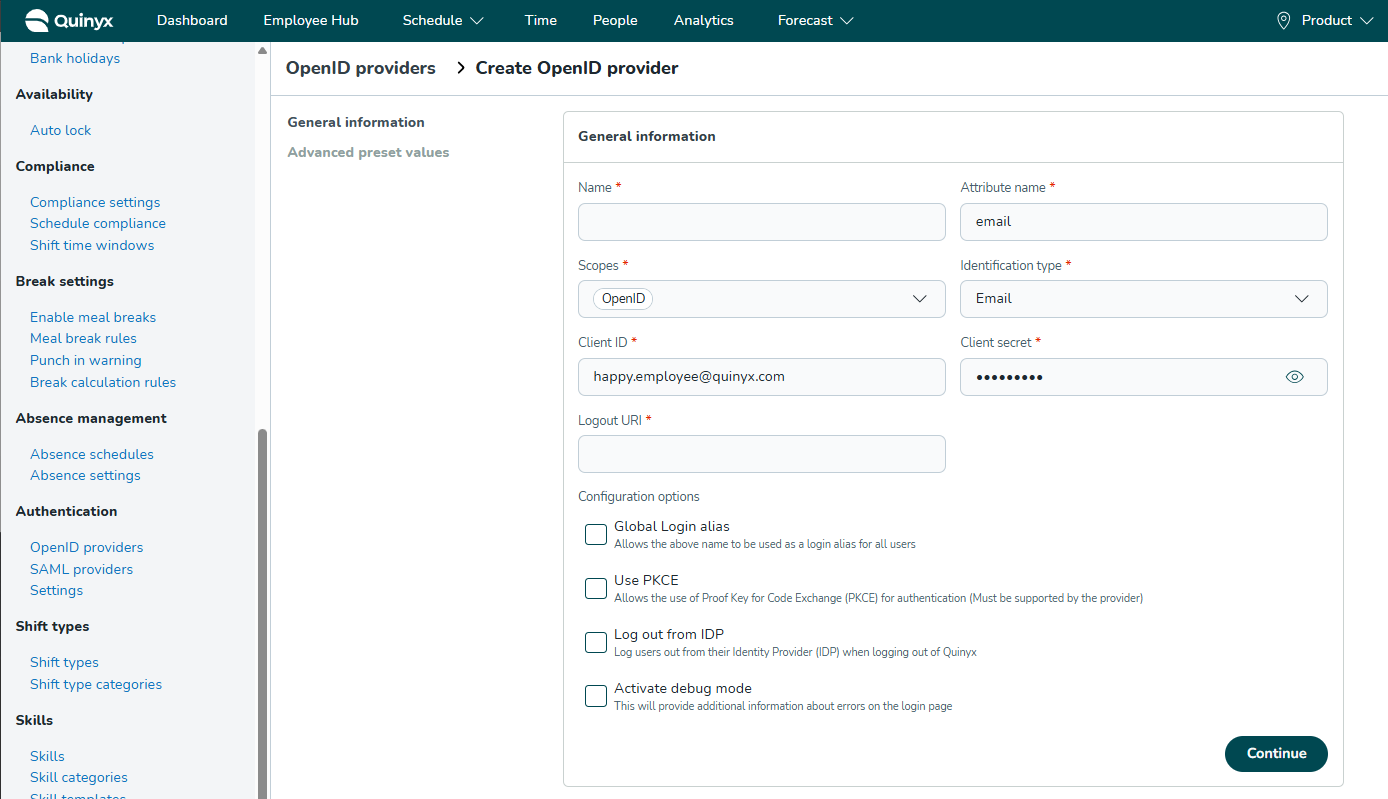Click the location pin icon

(1284, 21)
